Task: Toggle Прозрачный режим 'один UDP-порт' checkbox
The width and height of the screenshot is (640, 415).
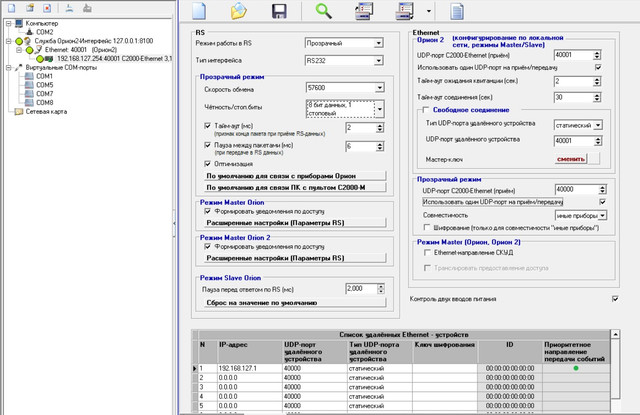Action: pyautogui.click(x=602, y=202)
